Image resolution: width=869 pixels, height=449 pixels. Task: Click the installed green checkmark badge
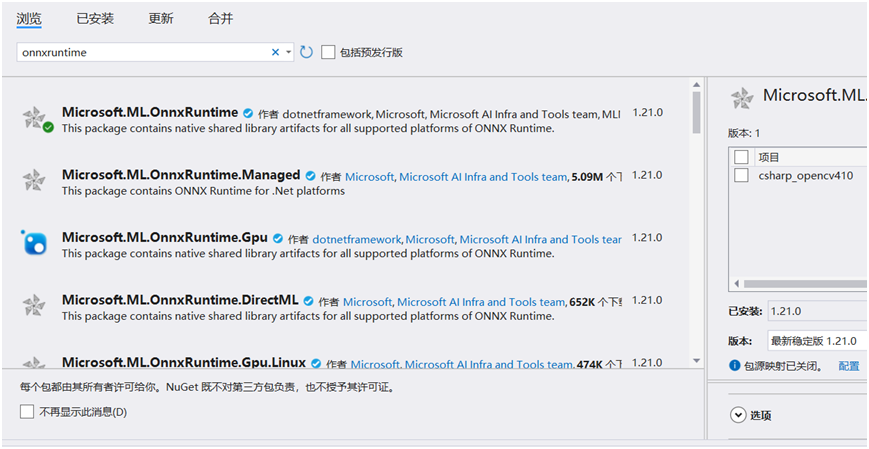(x=48, y=128)
